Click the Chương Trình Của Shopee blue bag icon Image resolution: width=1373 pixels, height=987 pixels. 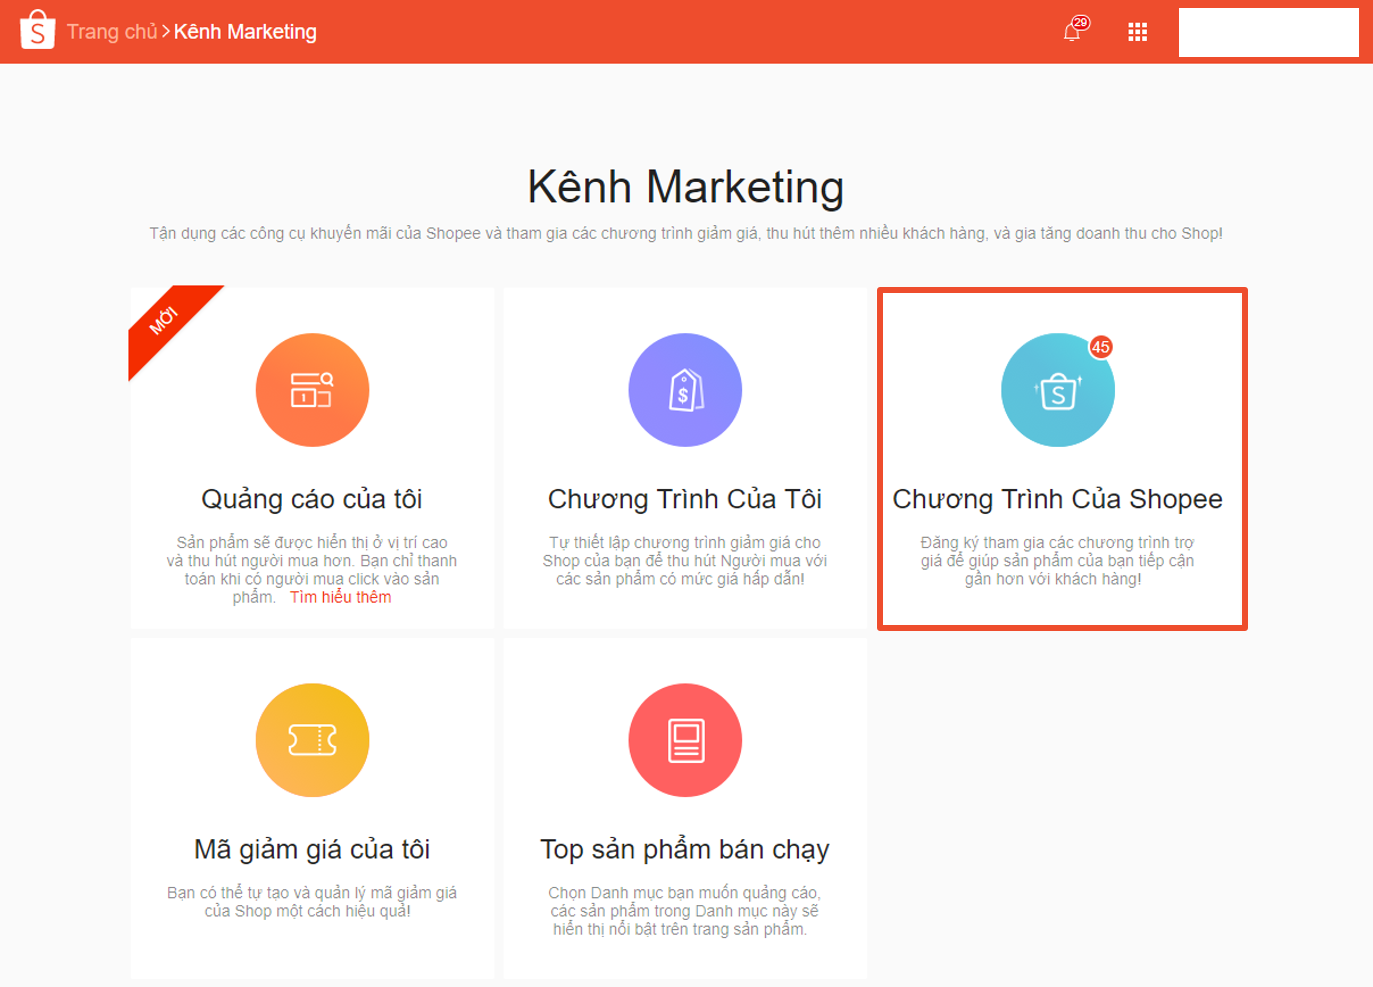(x=1058, y=390)
